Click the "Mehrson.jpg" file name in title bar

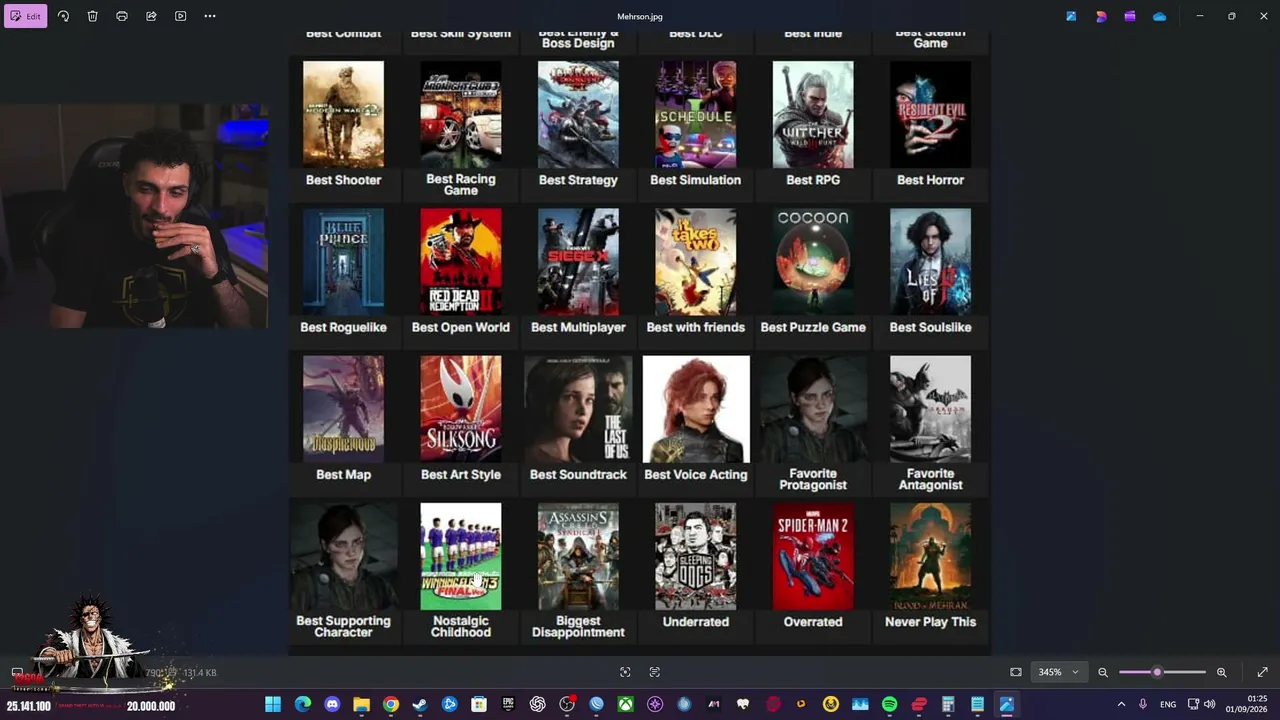click(640, 16)
